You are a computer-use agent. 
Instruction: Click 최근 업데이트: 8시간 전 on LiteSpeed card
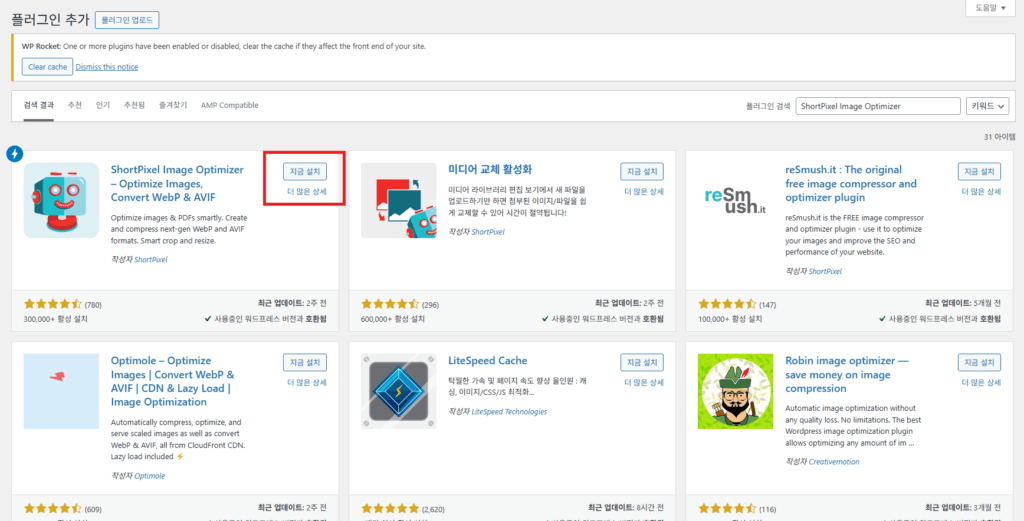626,509
